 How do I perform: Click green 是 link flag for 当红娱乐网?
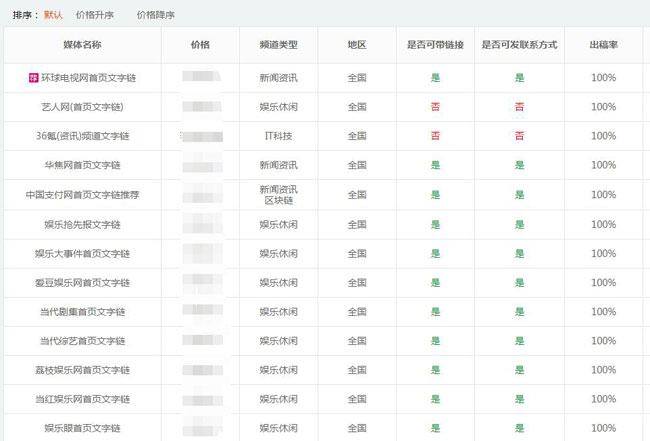(x=435, y=399)
